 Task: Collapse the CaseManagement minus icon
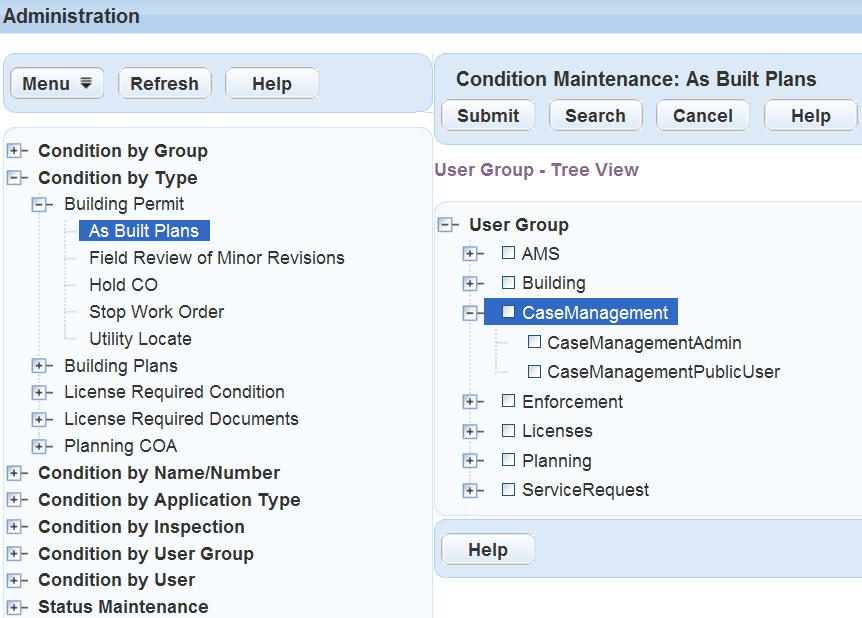point(470,313)
